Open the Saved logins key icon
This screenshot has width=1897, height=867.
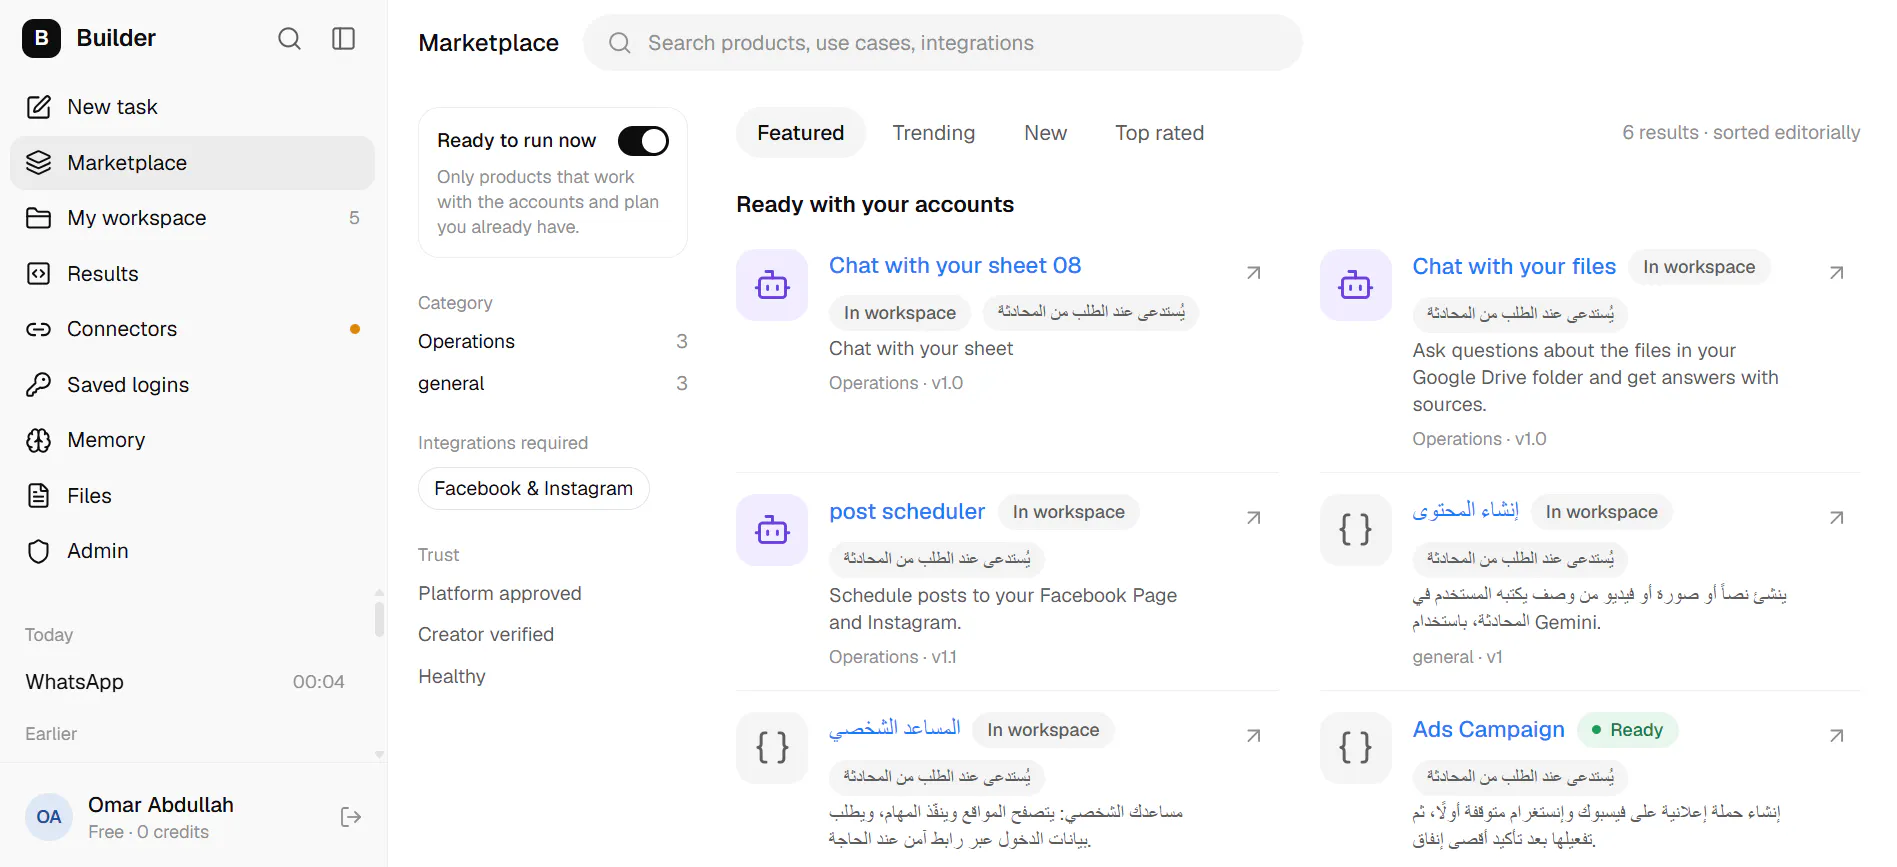39,385
